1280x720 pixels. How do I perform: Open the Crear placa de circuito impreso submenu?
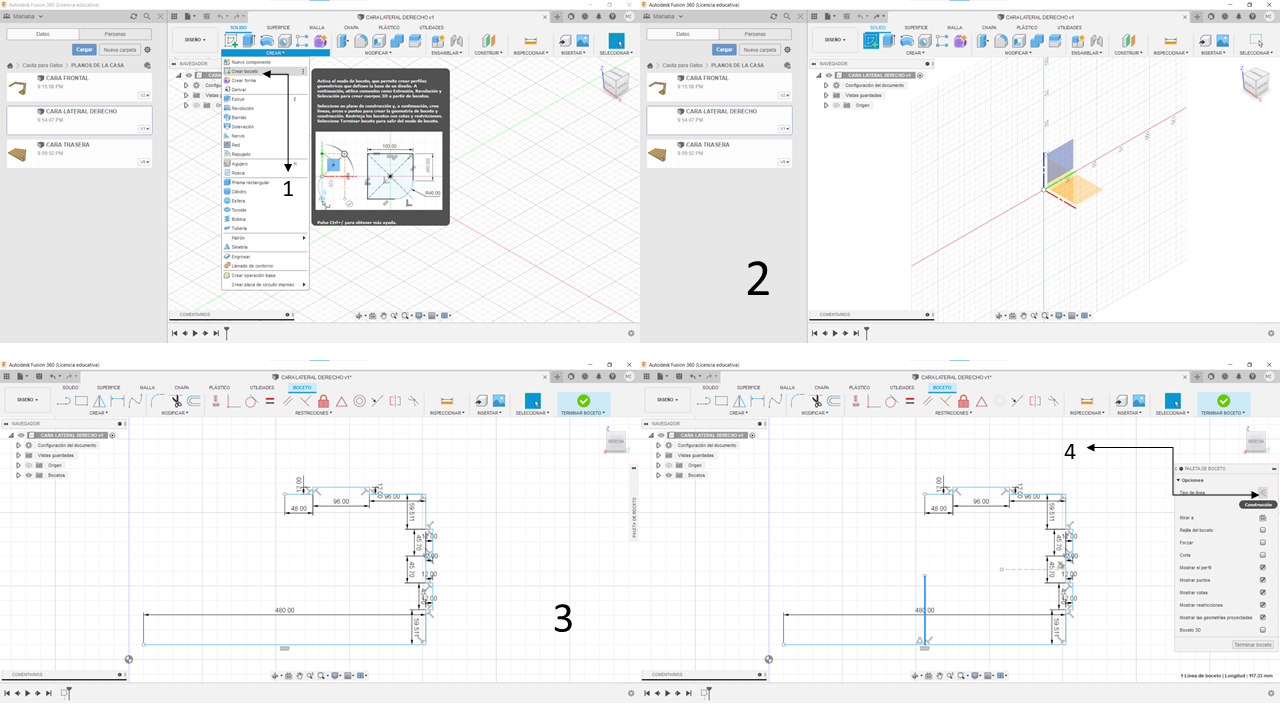tap(265, 284)
